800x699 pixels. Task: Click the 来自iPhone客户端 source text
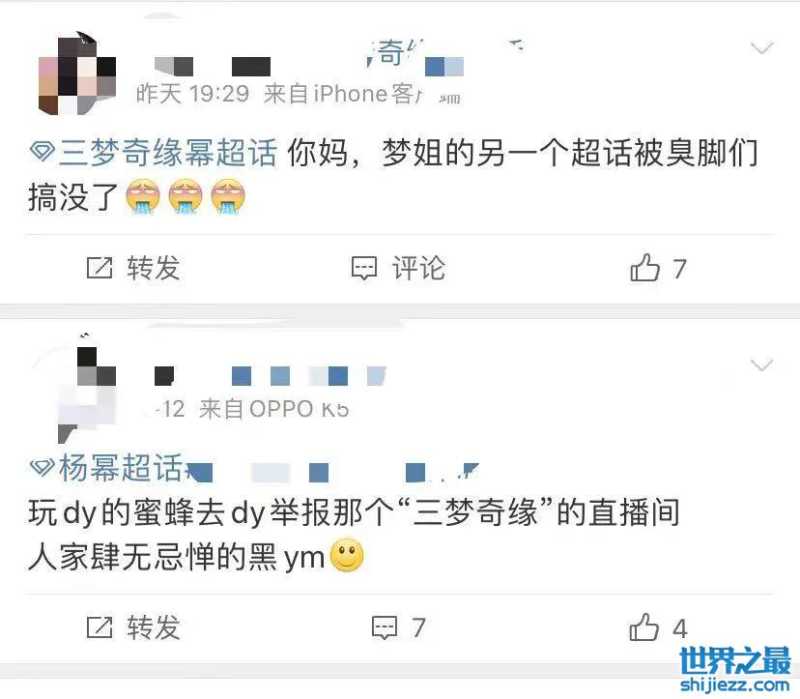tap(342, 93)
